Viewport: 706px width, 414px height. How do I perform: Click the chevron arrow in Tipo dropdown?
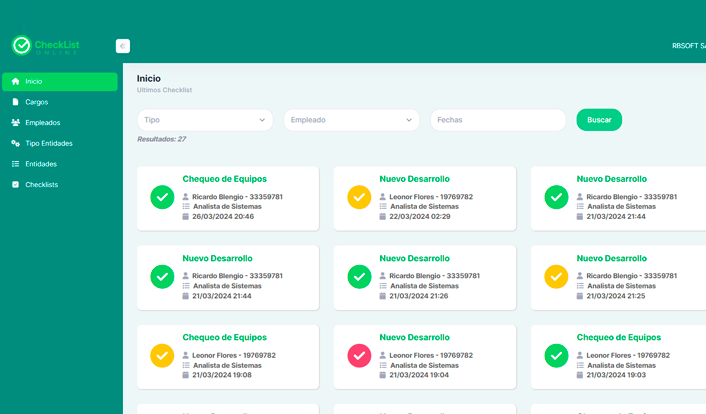point(262,120)
